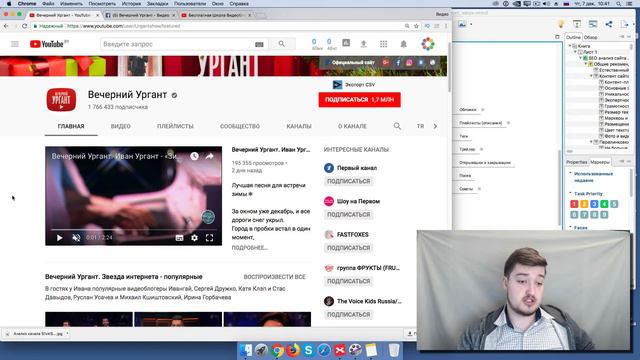Click ВОСПРОИЗВЕСТИ ВСЕ for the playlist
This screenshot has width=640, height=360.
pos(274,277)
